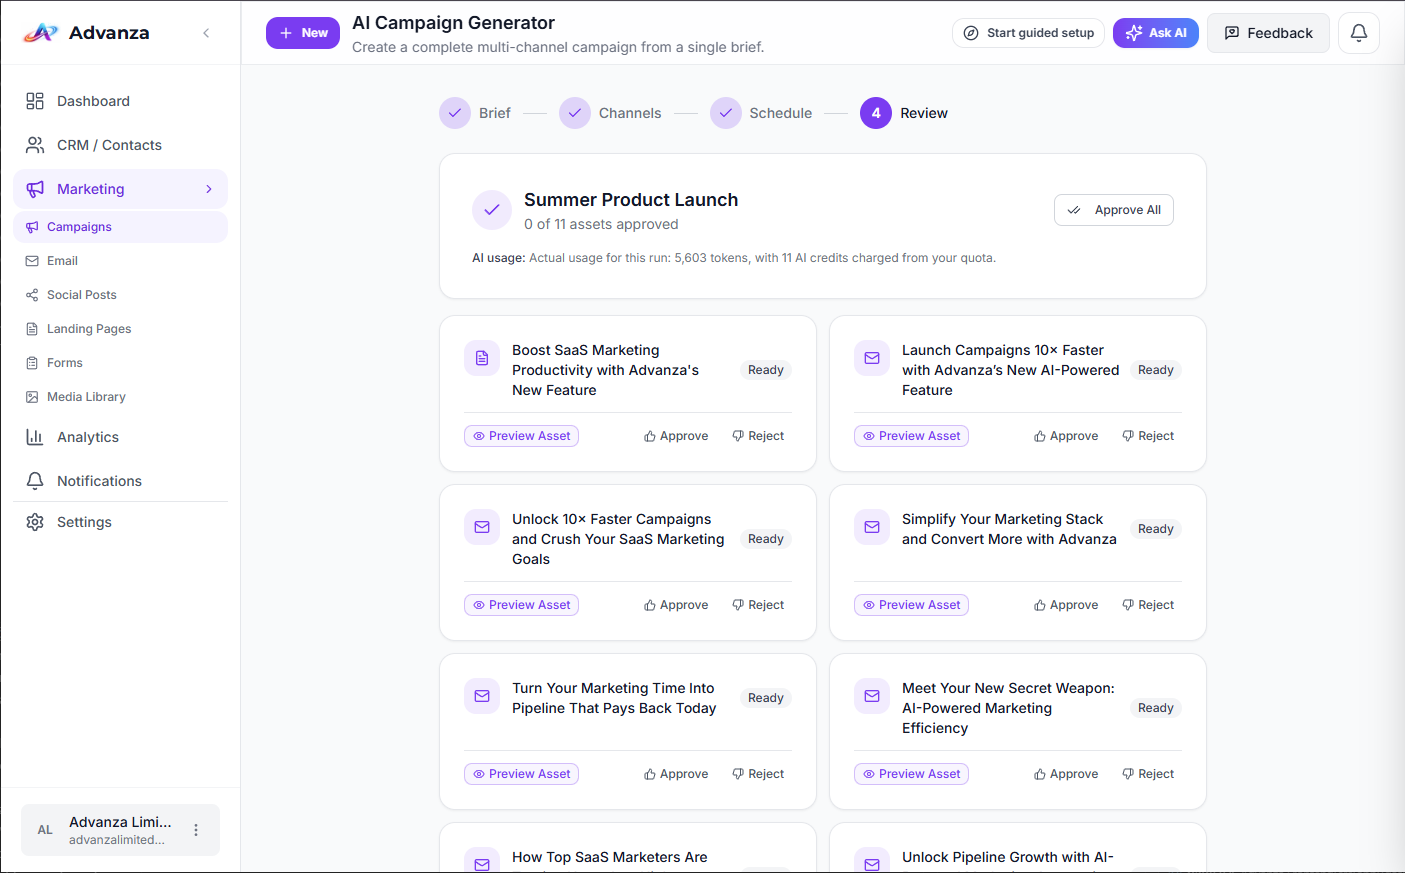
Task: Click document icon on Boost SaaS Marketing card
Action: pos(482,358)
